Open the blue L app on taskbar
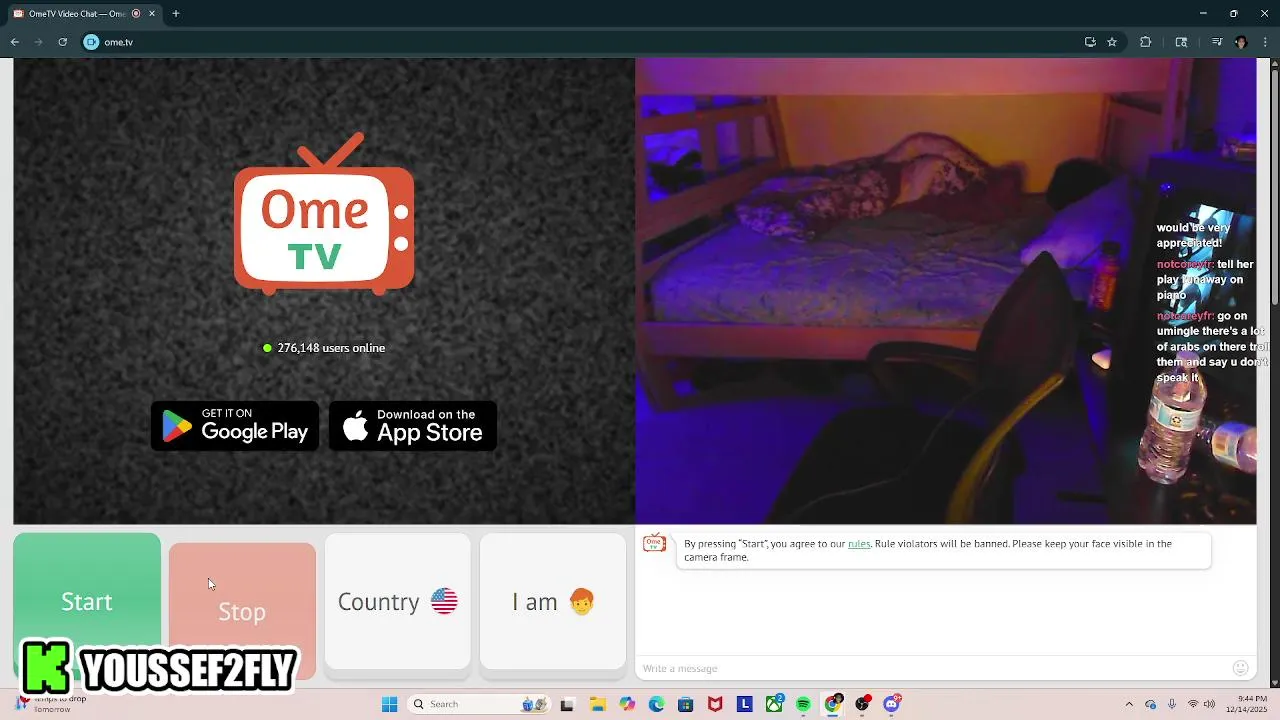This screenshot has width=1280, height=720. coord(745,704)
